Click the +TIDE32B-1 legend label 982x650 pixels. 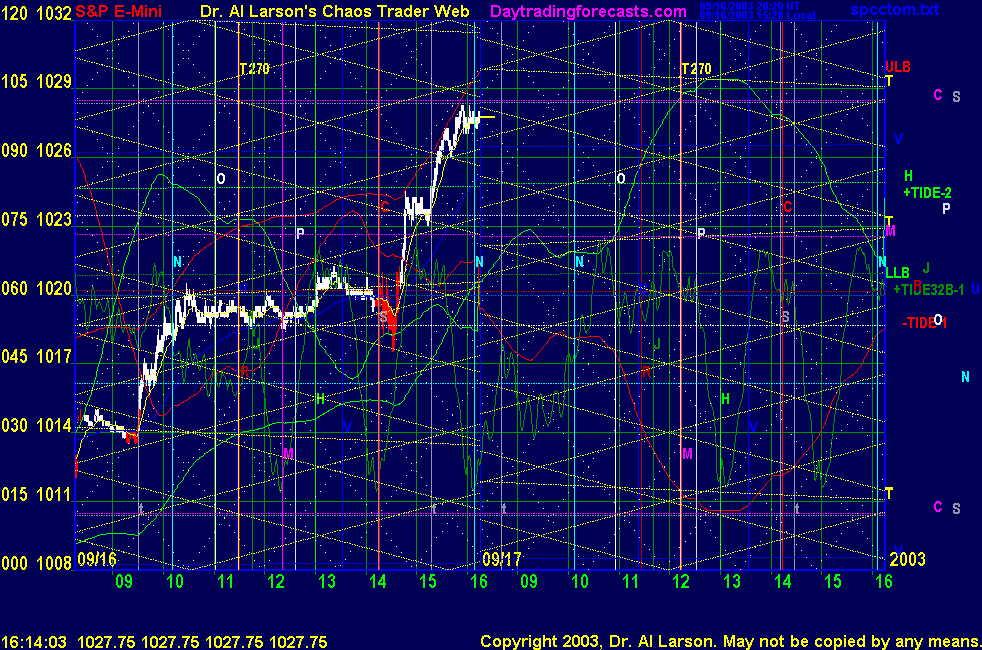pyautogui.click(x=928, y=290)
